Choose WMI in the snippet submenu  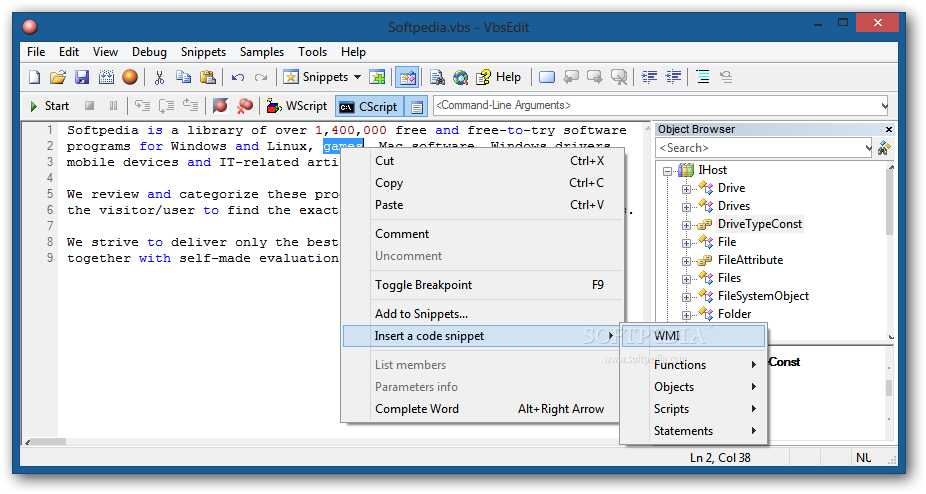click(694, 336)
